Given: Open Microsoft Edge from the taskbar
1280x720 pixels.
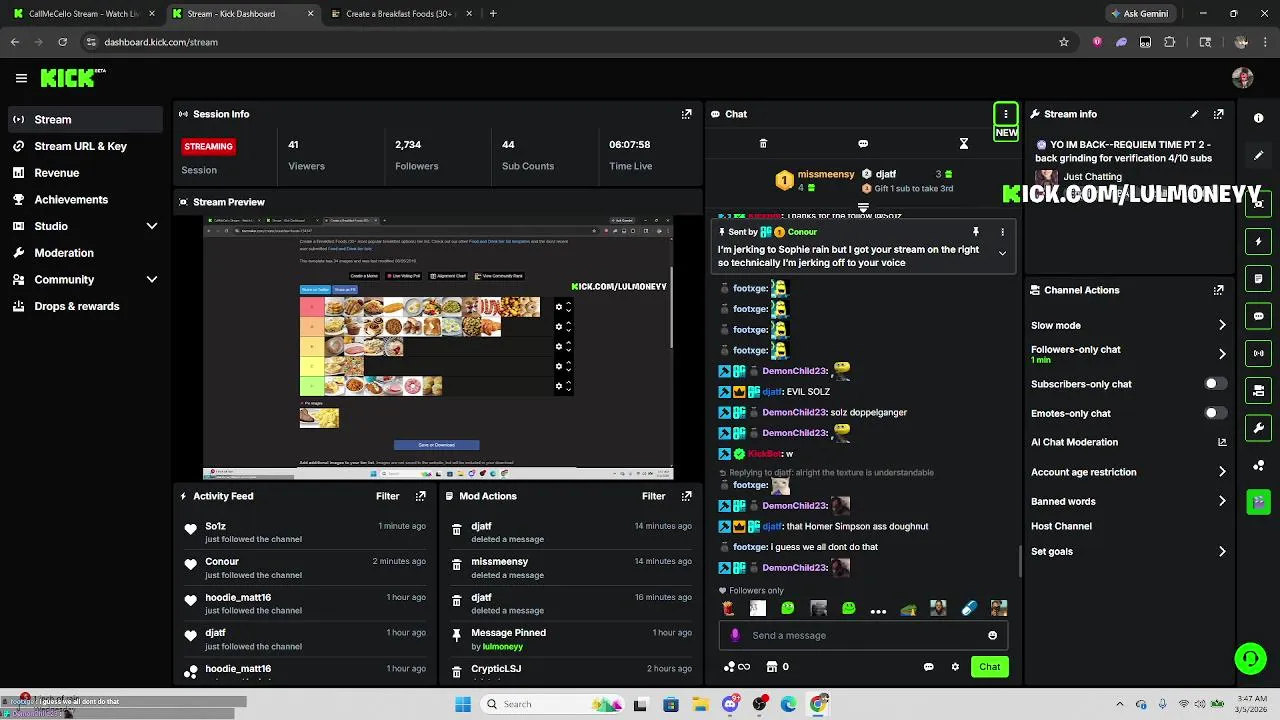Looking at the screenshot, I should tap(789, 704).
